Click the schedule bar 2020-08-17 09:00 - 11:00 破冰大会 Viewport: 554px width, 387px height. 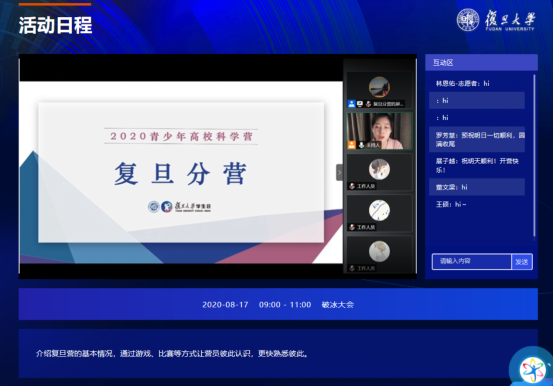tap(278, 304)
